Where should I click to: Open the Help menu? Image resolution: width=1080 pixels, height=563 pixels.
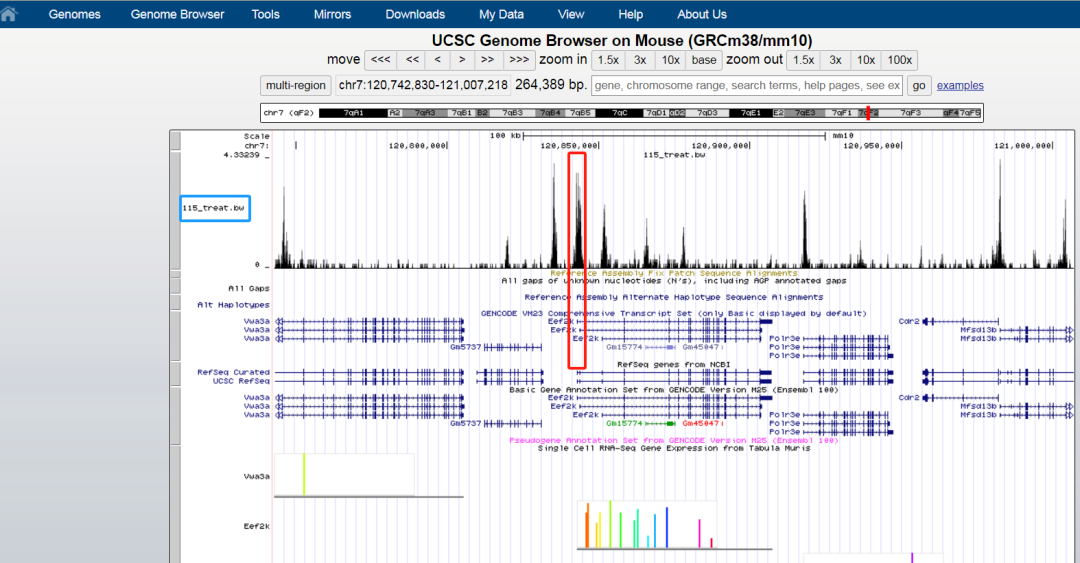point(630,14)
